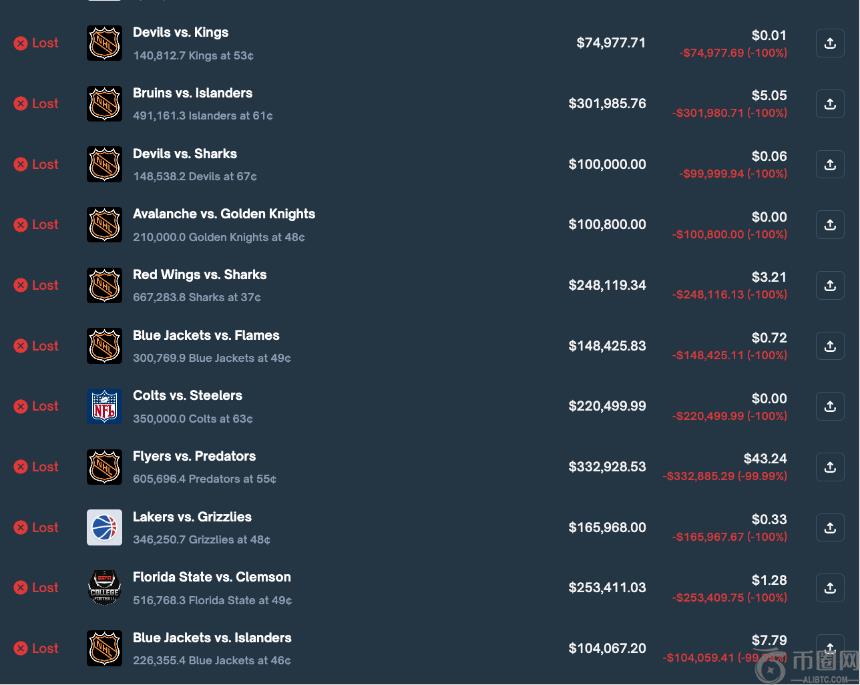860x685 pixels.
Task: Open the Flyers vs. Predators market
Action: (194, 456)
